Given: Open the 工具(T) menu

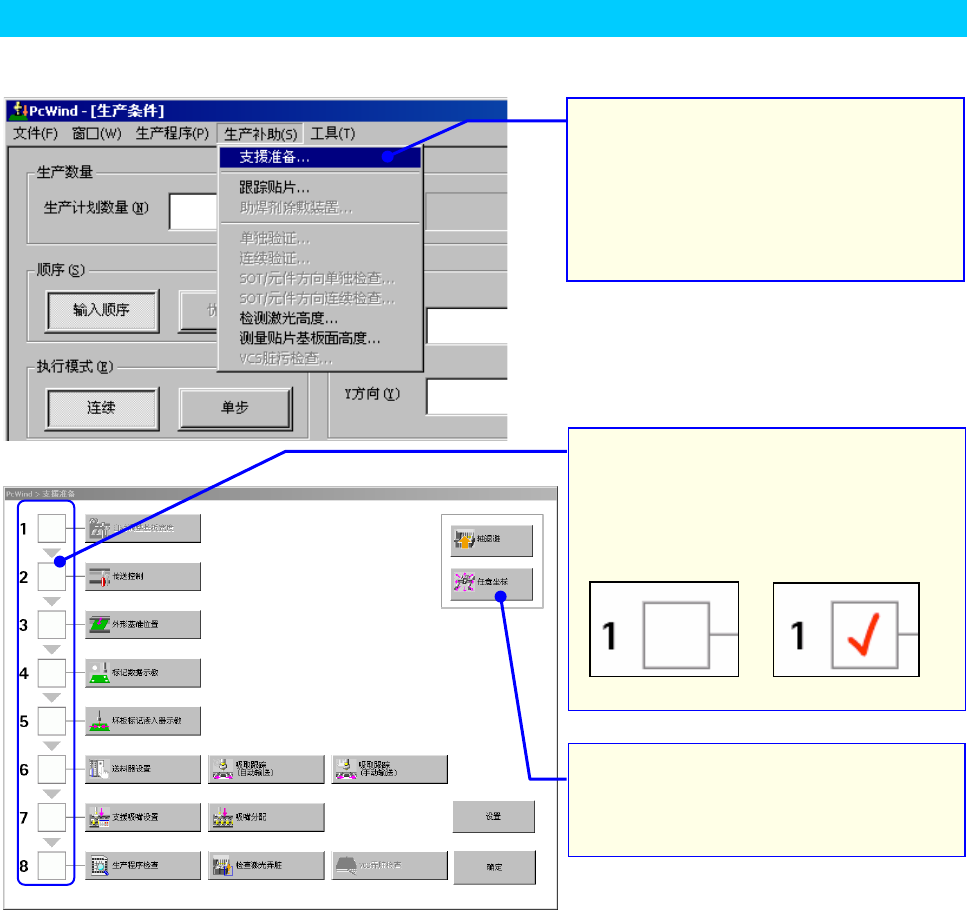Looking at the screenshot, I should pos(333,133).
